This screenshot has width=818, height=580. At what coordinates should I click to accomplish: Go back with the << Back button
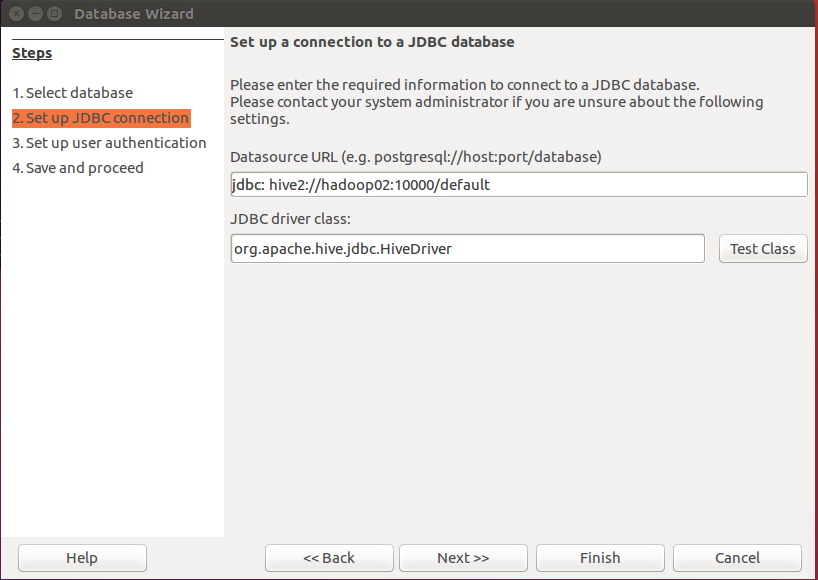pyautogui.click(x=329, y=558)
